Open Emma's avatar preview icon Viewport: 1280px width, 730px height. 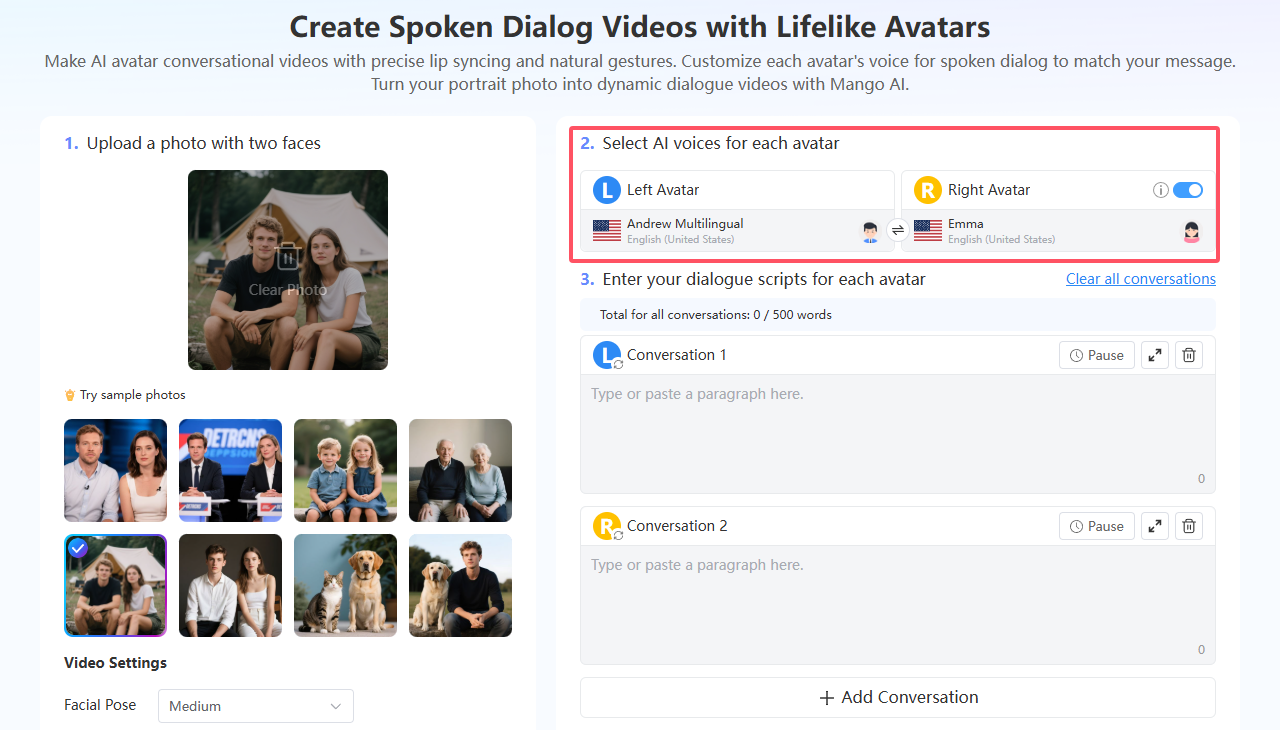pyautogui.click(x=1191, y=231)
